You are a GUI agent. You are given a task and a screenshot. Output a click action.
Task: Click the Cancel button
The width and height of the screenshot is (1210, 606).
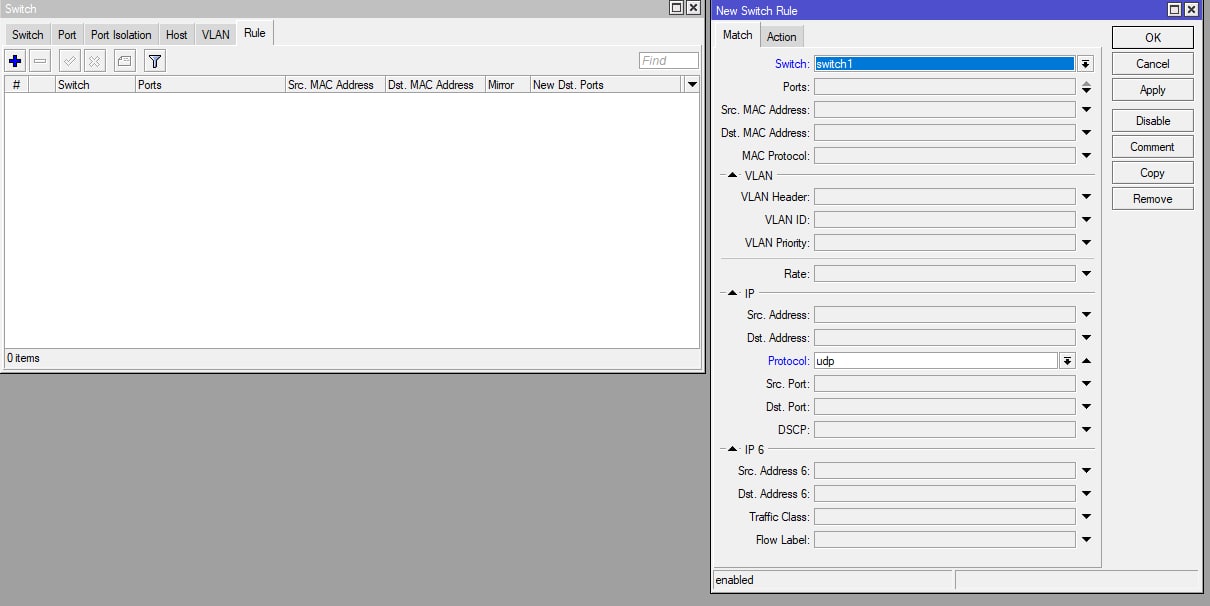1152,63
